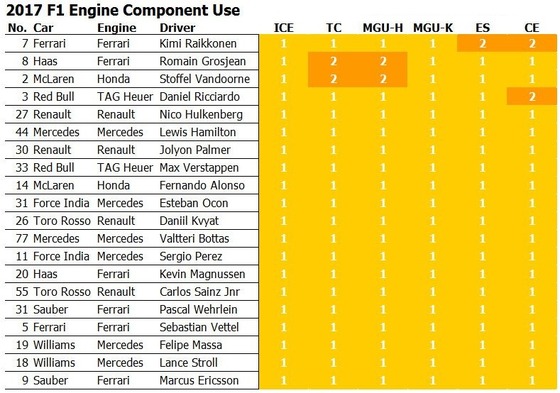Image resolution: width=560 pixels, height=393 pixels.
Task: Click the MGU-H column header
Action: [x=383, y=28]
